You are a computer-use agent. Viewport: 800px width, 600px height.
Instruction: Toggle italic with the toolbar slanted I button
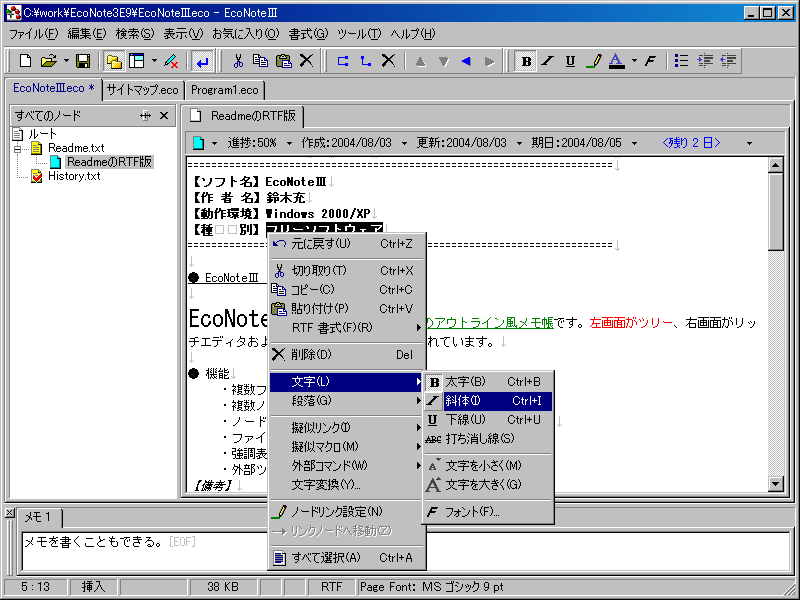pos(548,61)
